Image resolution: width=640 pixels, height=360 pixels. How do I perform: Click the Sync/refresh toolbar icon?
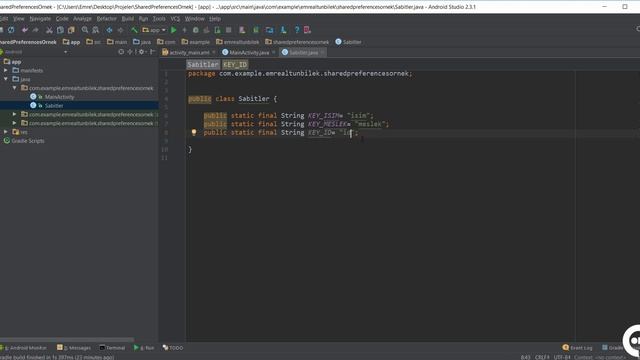click(x=11, y=30)
